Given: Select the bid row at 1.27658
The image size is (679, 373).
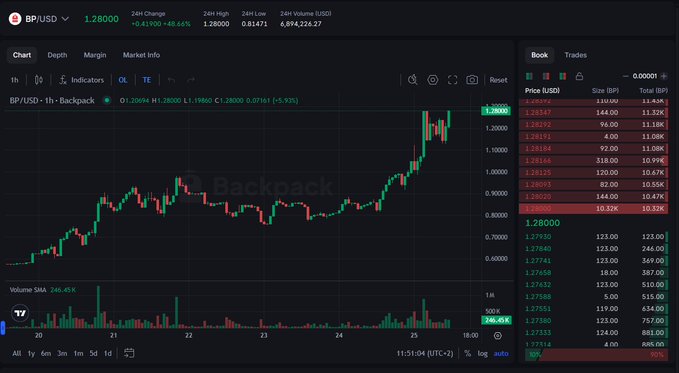Looking at the screenshot, I should 594,273.
